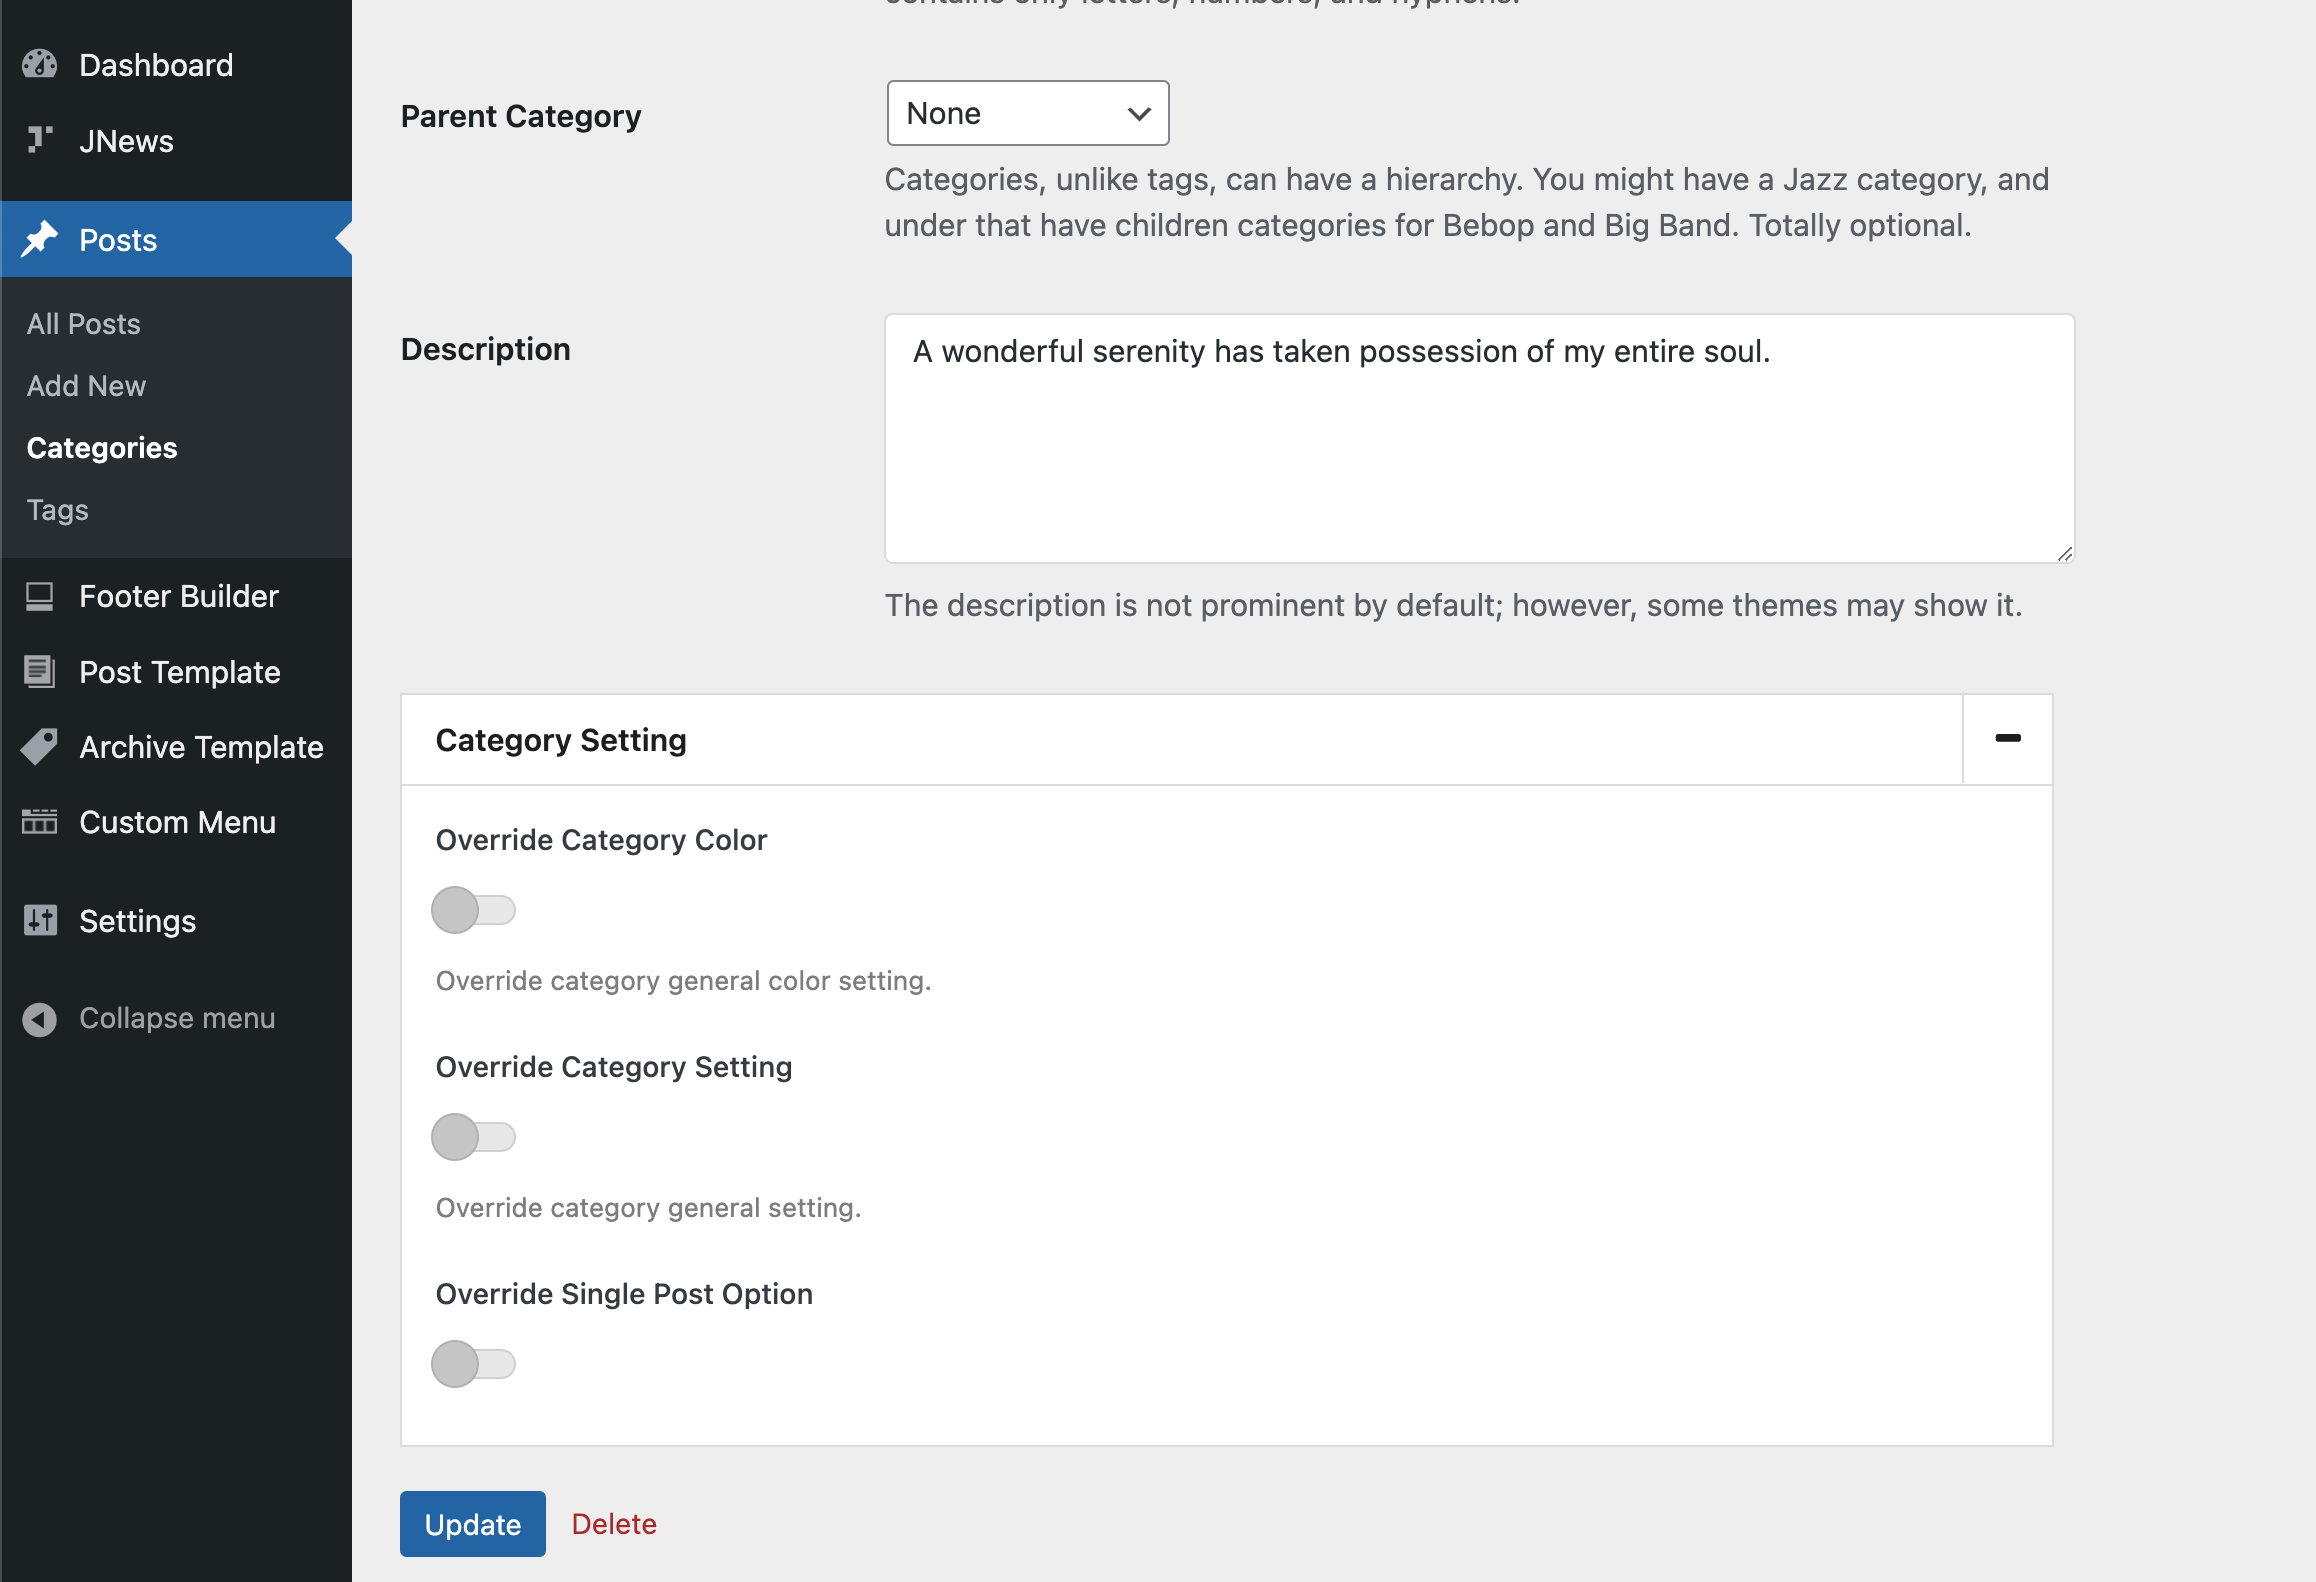This screenshot has width=2316, height=1582.
Task: Click the Archive Template tag icon
Action: pyautogui.click(x=40, y=747)
